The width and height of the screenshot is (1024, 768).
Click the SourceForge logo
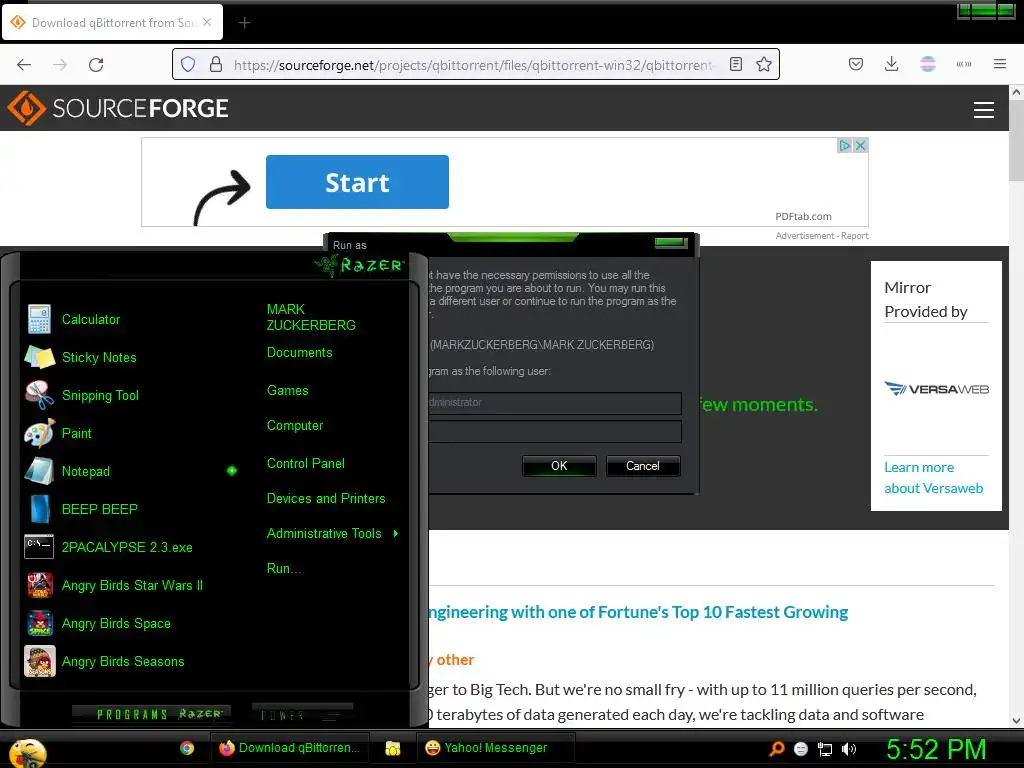click(118, 108)
